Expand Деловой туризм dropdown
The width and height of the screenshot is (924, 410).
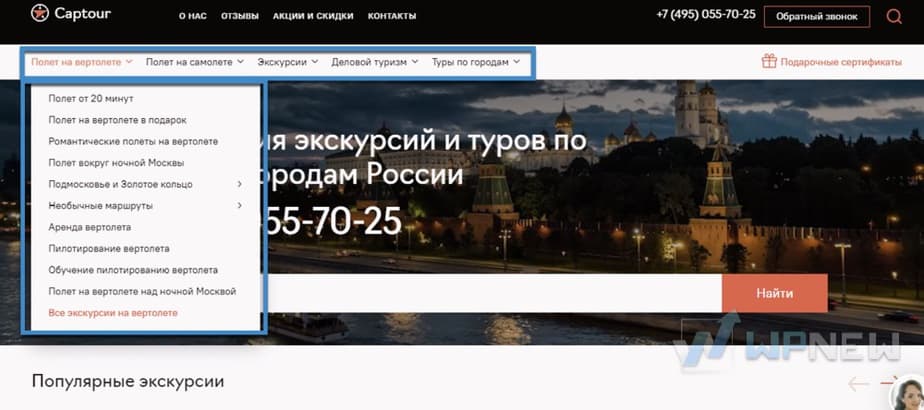pos(375,62)
